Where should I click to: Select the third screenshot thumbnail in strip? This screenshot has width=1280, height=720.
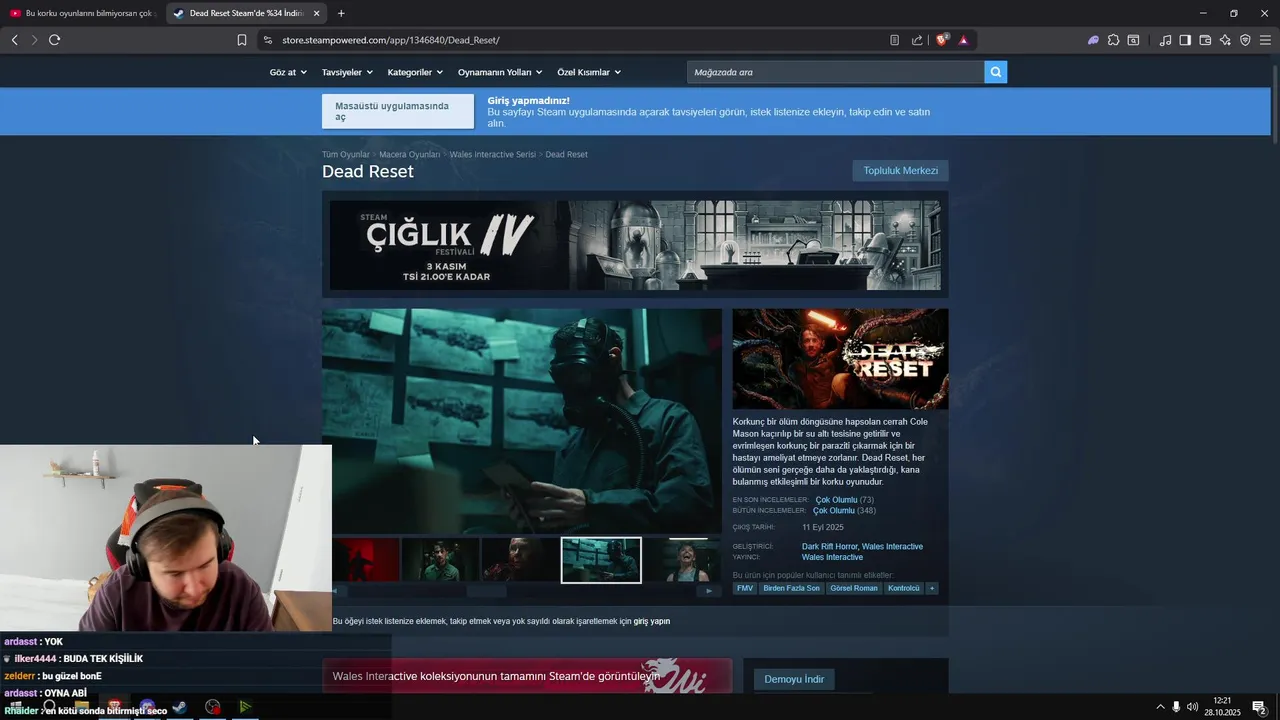coord(520,560)
